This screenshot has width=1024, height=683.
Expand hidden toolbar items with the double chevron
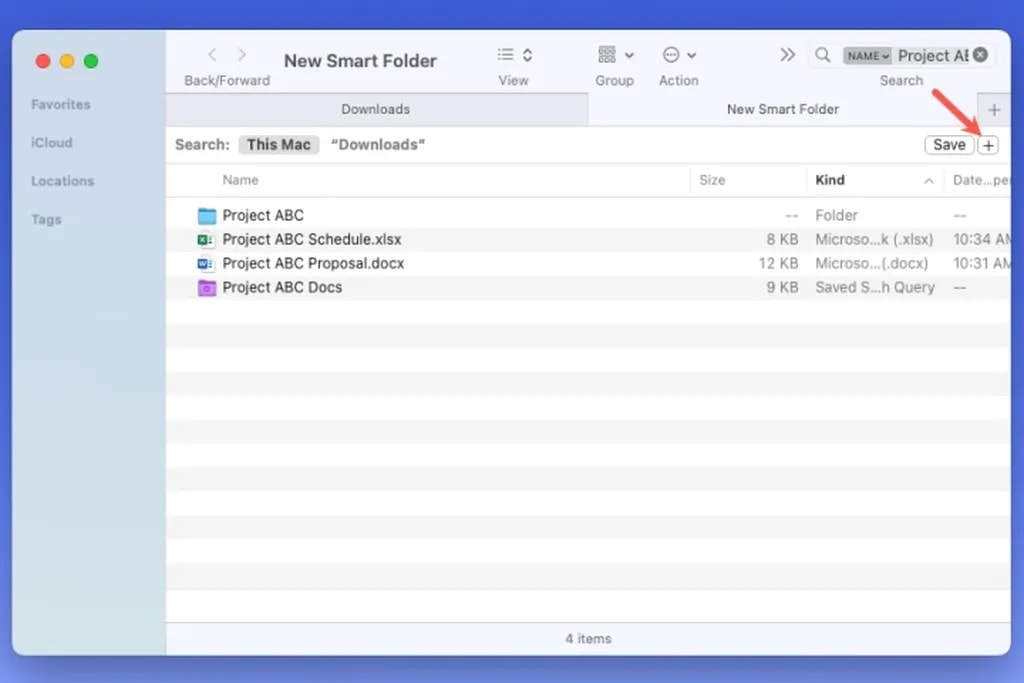coord(788,55)
